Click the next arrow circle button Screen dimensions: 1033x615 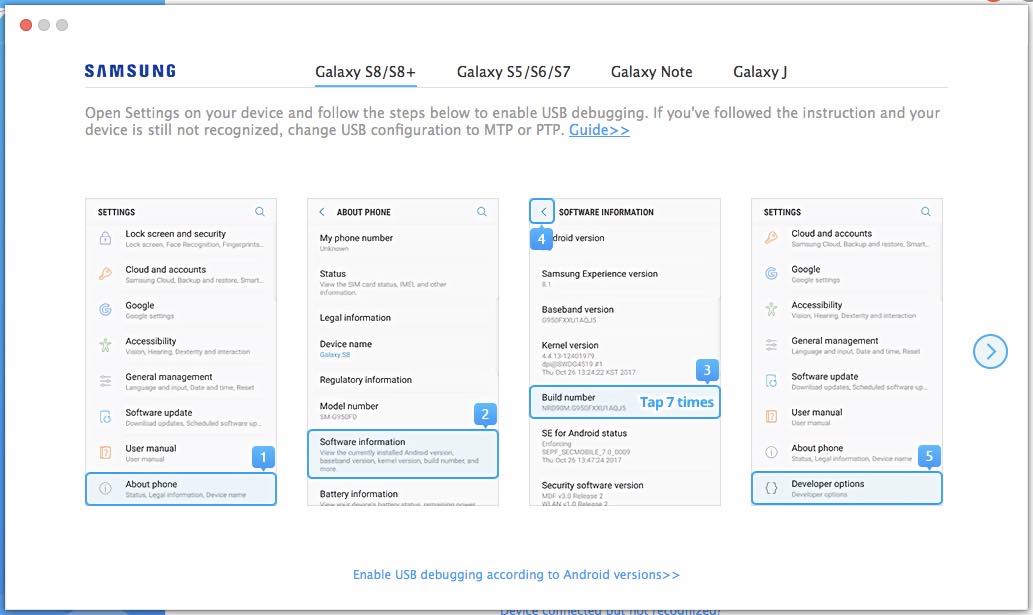pos(990,350)
